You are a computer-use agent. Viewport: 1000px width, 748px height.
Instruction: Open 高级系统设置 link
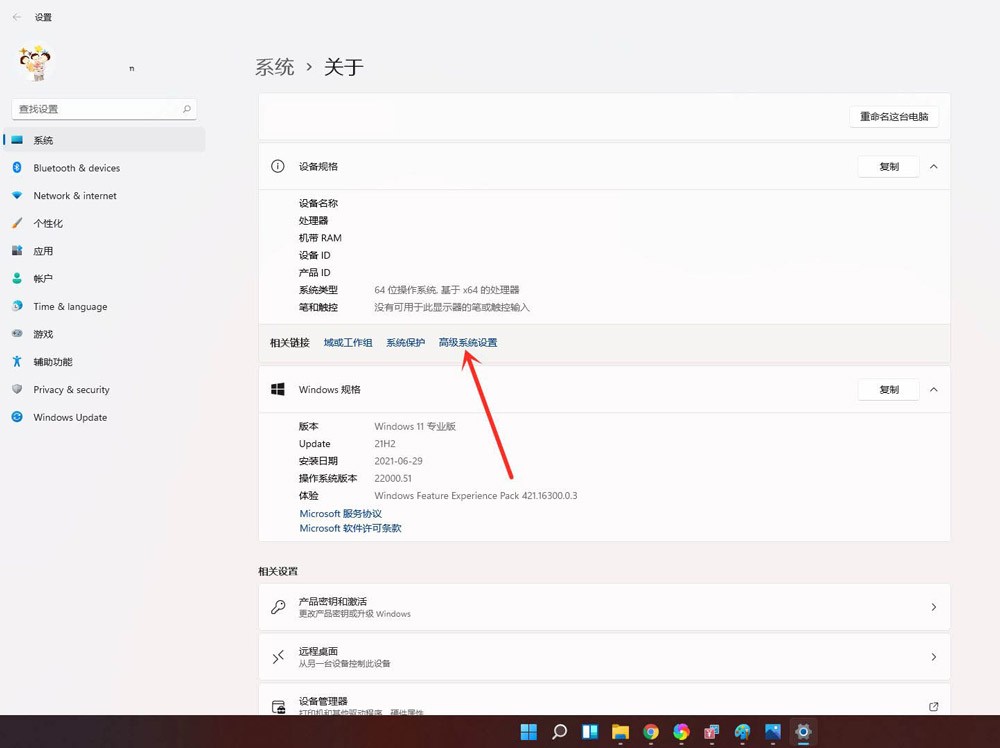(x=467, y=341)
